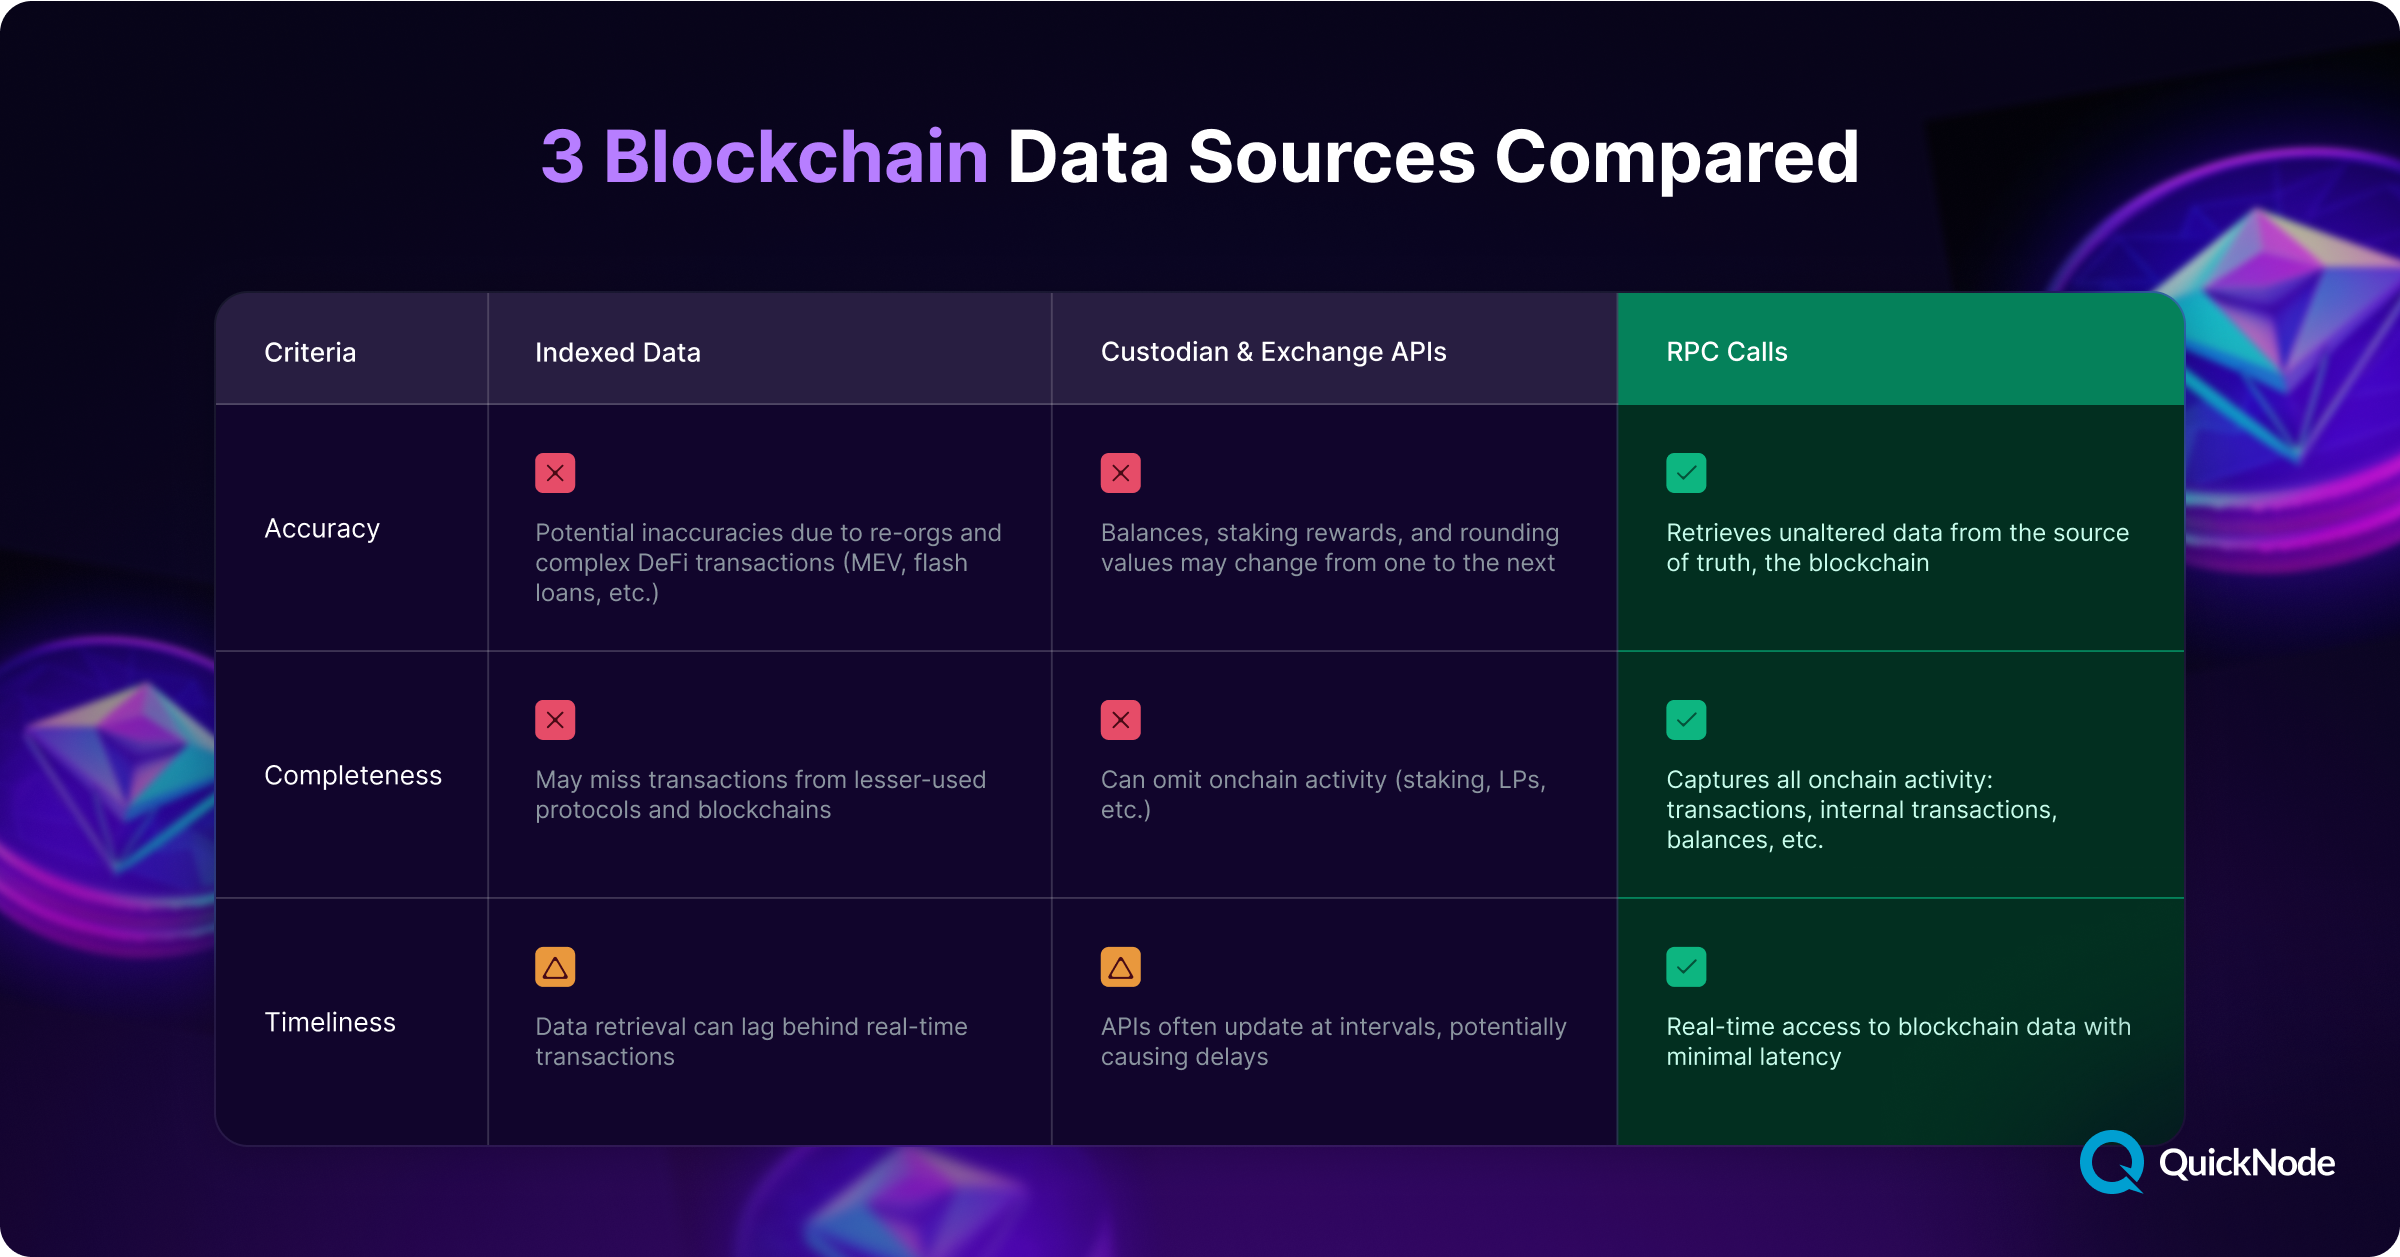Screen dimensions: 2400x1257
Task: Select red X icon above 'May miss transactions'
Action: pos(555,720)
